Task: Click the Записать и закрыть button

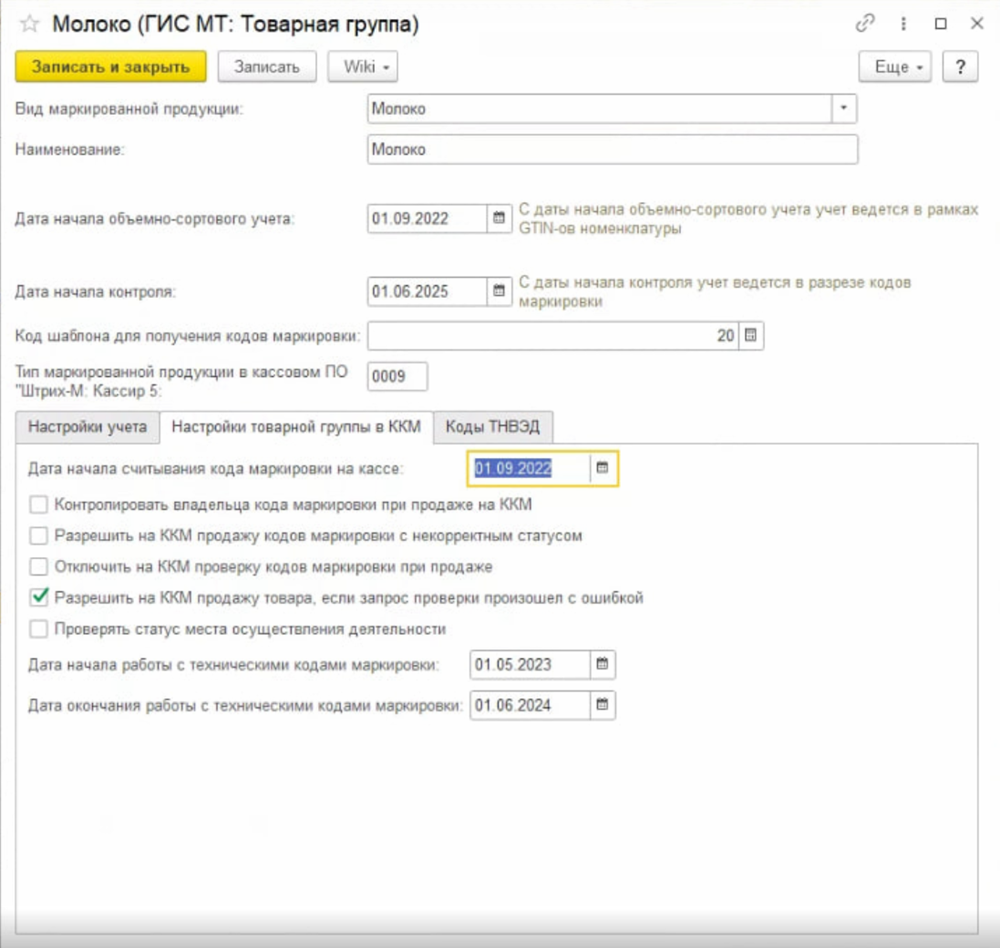Action: coord(110,67)
